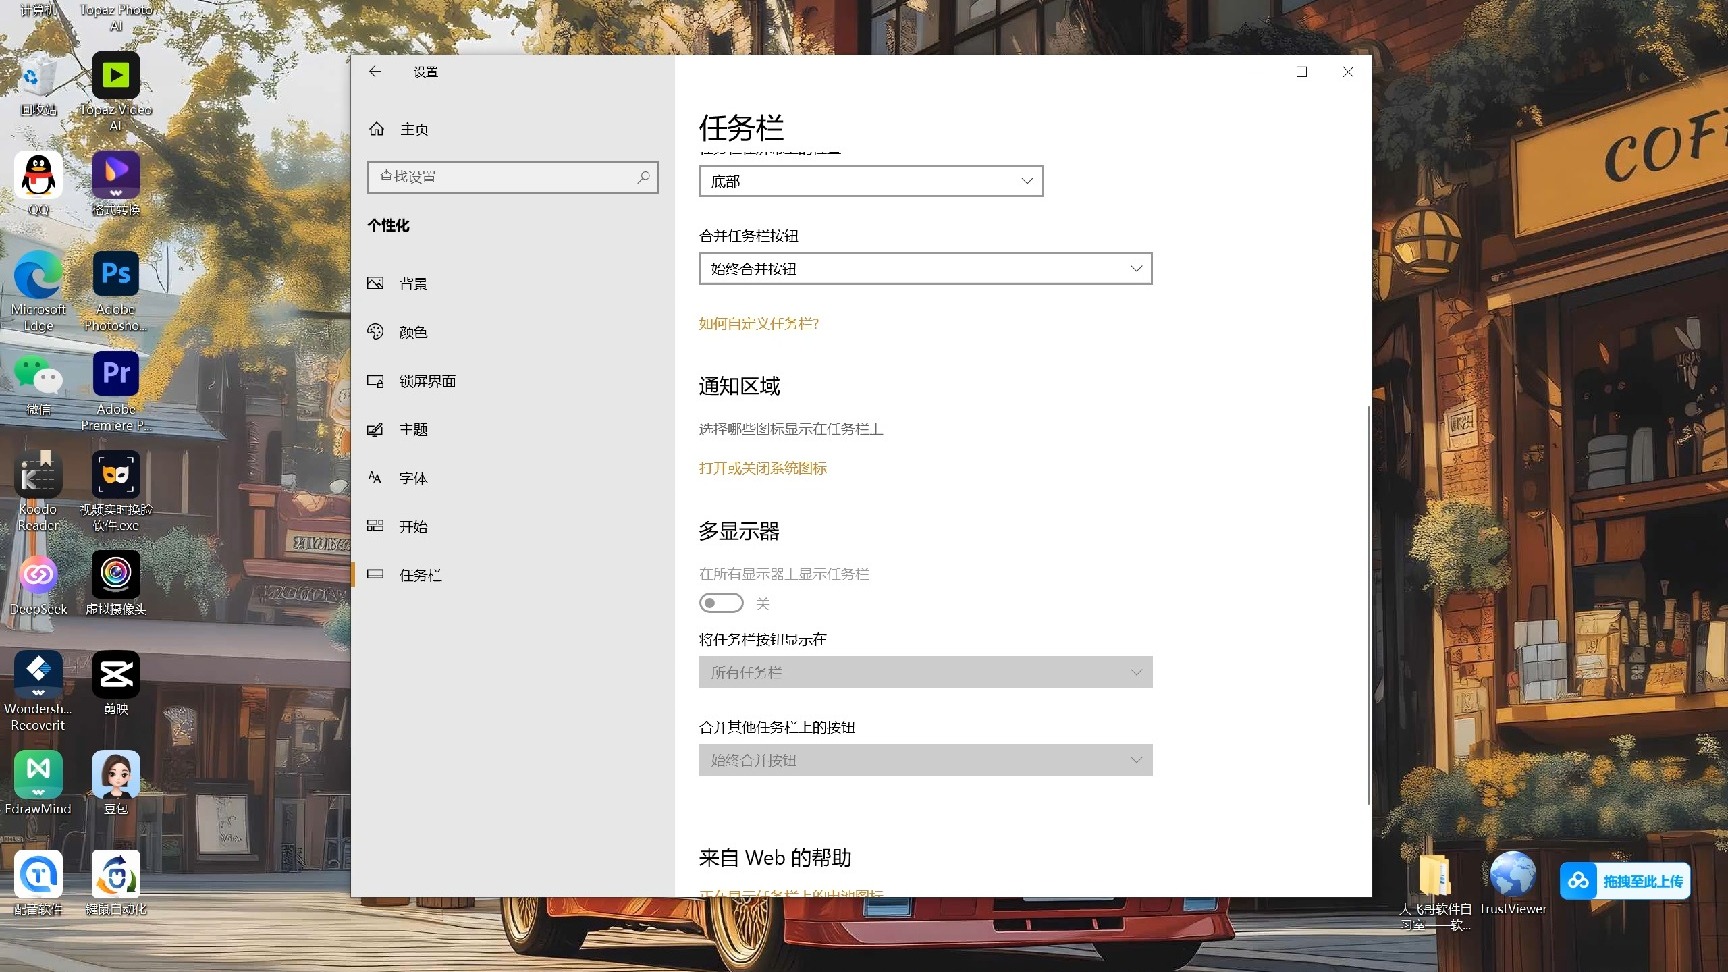Screen dimensions: 1728x972
Task: Click the 背景 (Background) icon in sidebar
Action: pyautogui.click(x=376, y=283)
